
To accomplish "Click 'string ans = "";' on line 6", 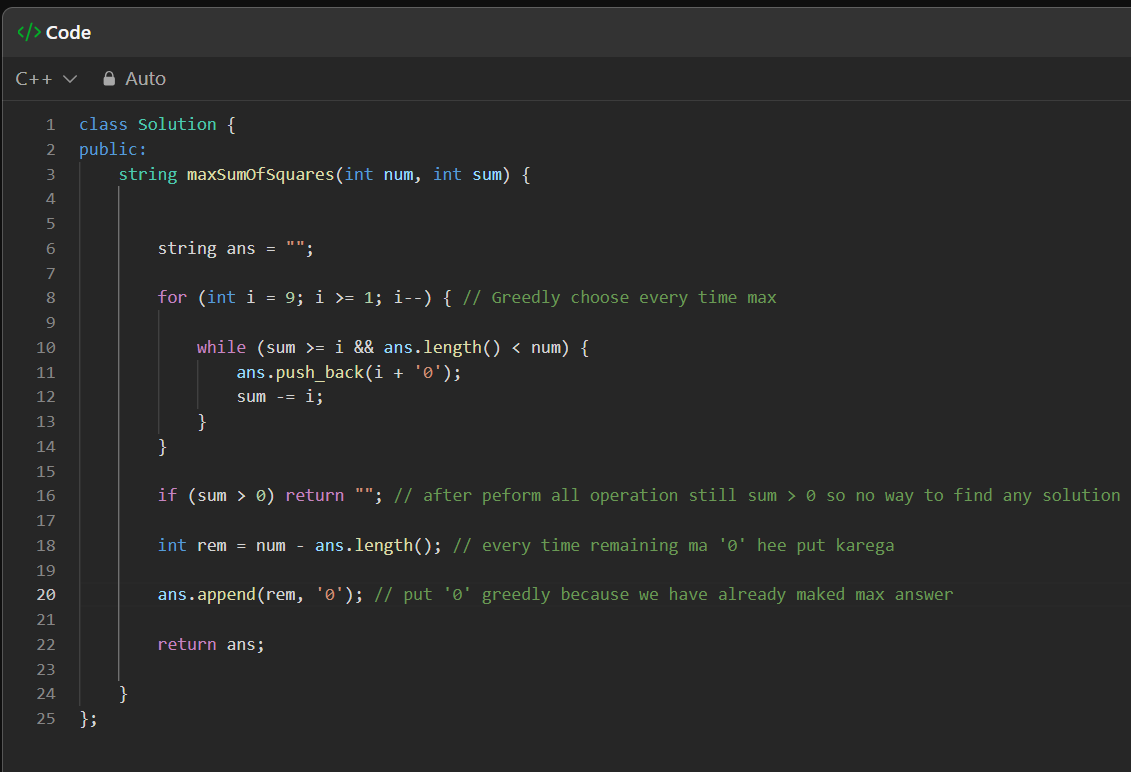I will (x=236, y=249).
